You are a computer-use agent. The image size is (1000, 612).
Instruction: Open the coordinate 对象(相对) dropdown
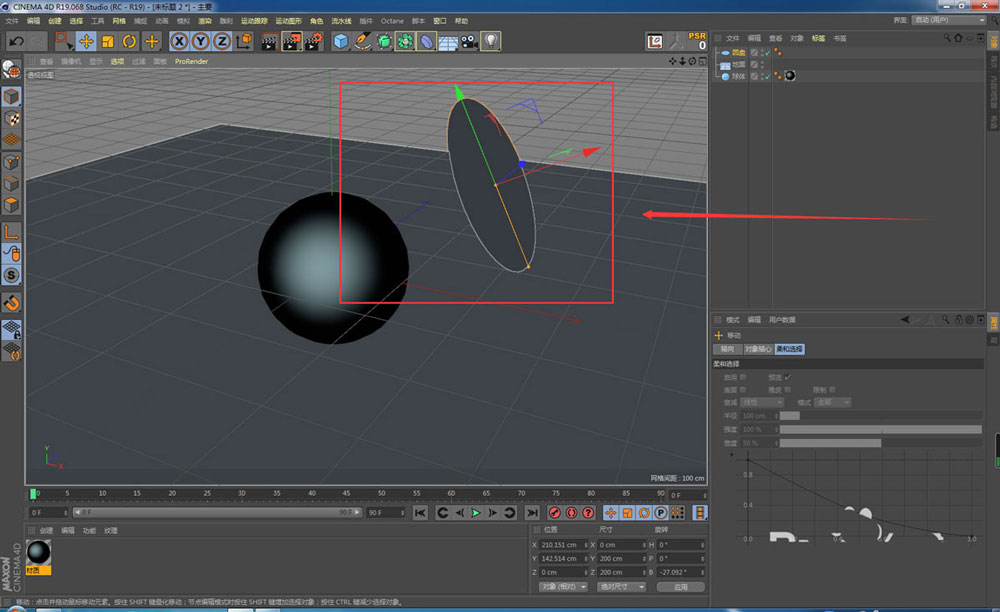click(x=562, y=587)
